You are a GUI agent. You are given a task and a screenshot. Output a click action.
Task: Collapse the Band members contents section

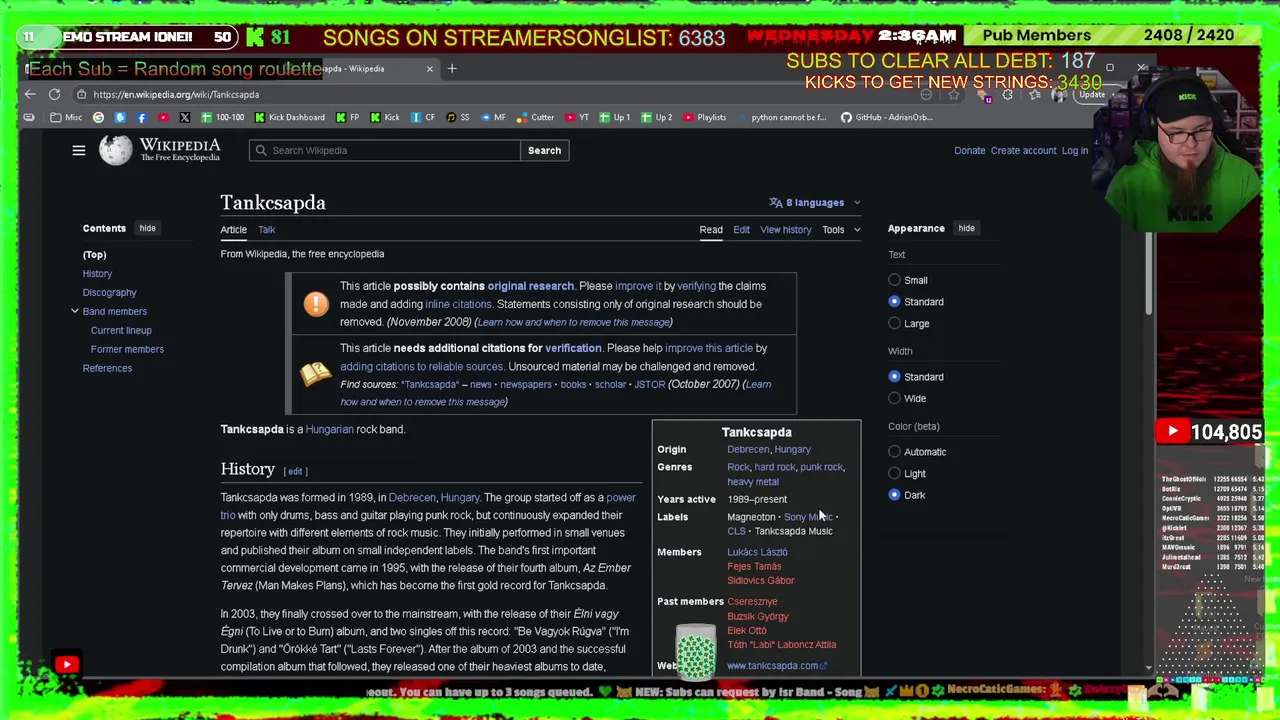pyautogui.click(x=74, y=311)
